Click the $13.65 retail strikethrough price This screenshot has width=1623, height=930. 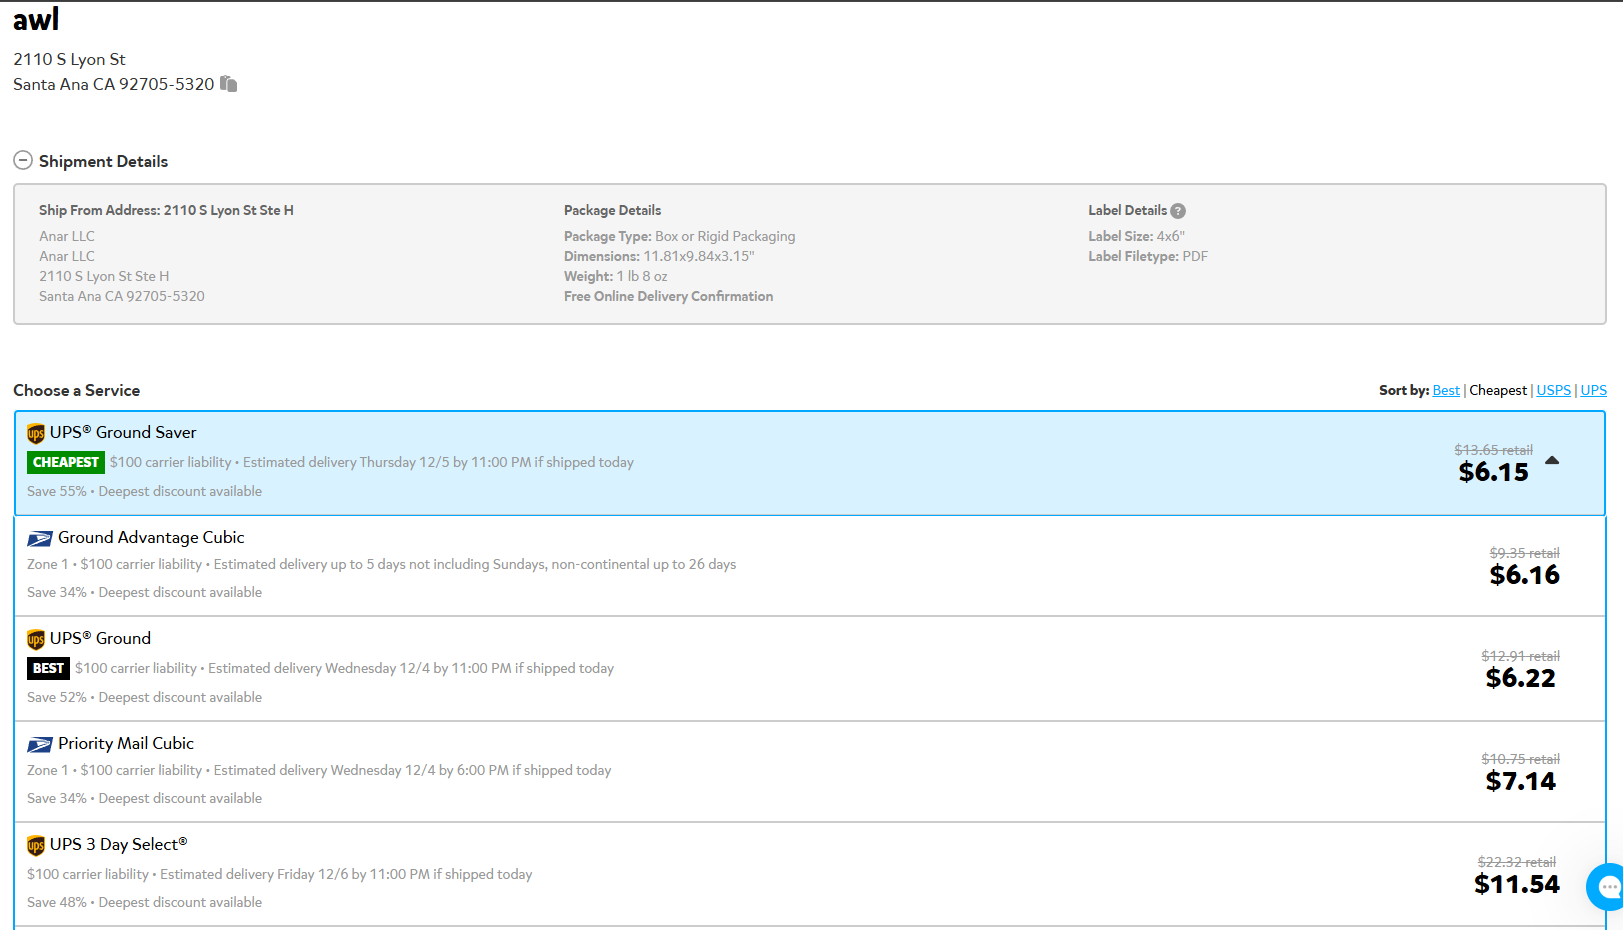(1494, 450)
